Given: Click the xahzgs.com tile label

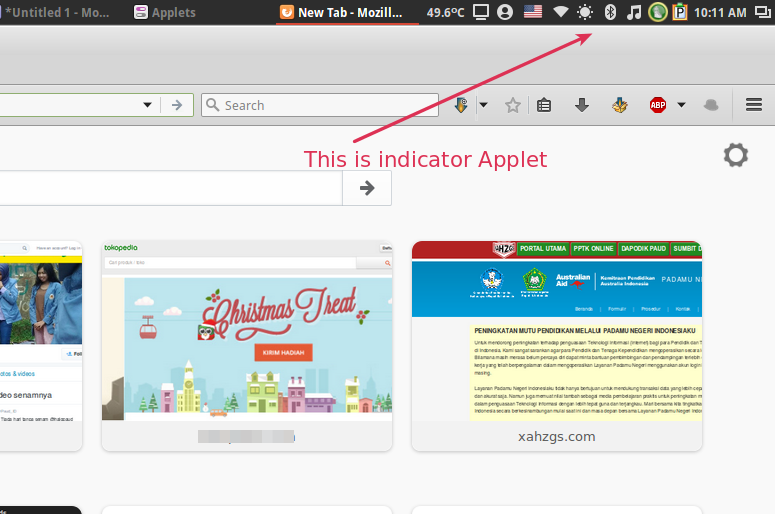Looking at the screenshot, I should tap(557, 436).
